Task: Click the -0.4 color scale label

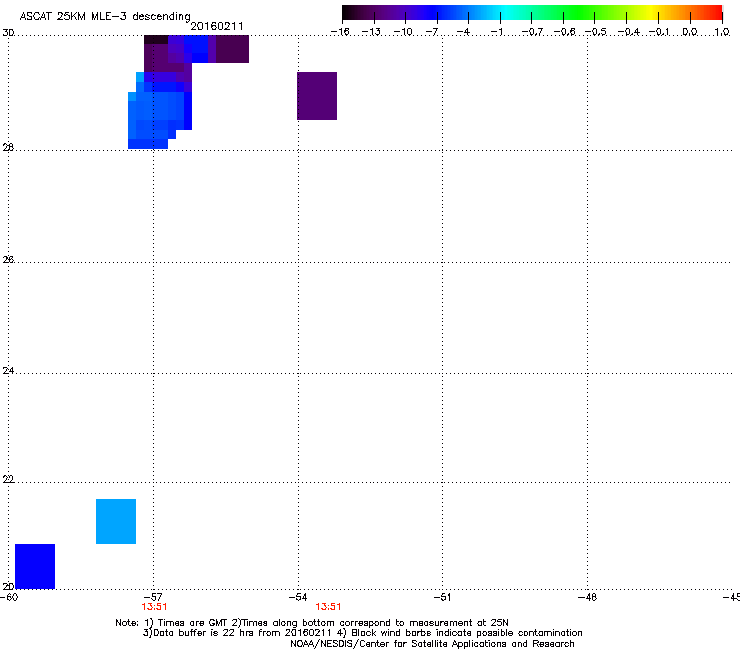Action: point(629,32)
